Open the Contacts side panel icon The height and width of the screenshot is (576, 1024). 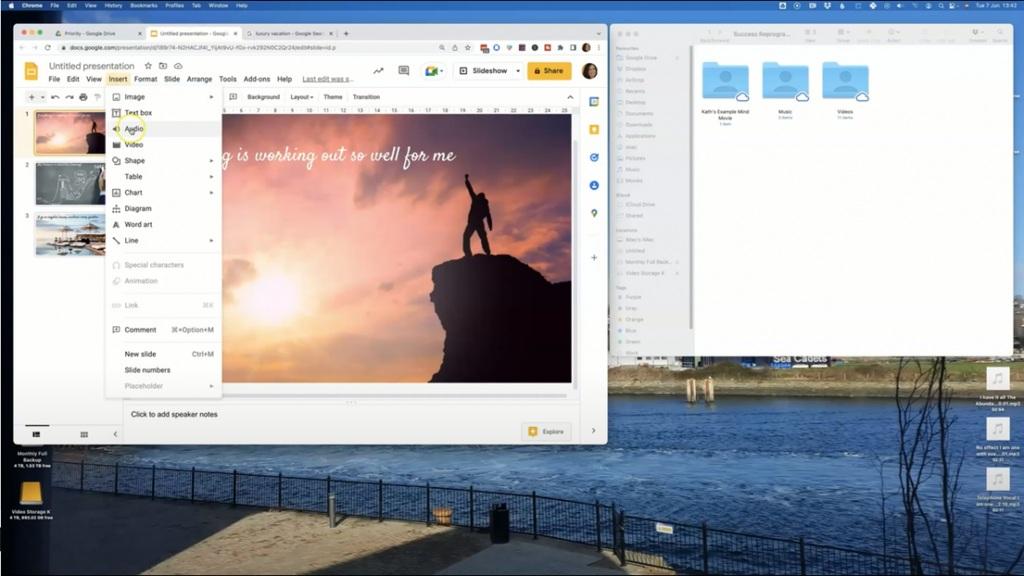coord(594,185)
